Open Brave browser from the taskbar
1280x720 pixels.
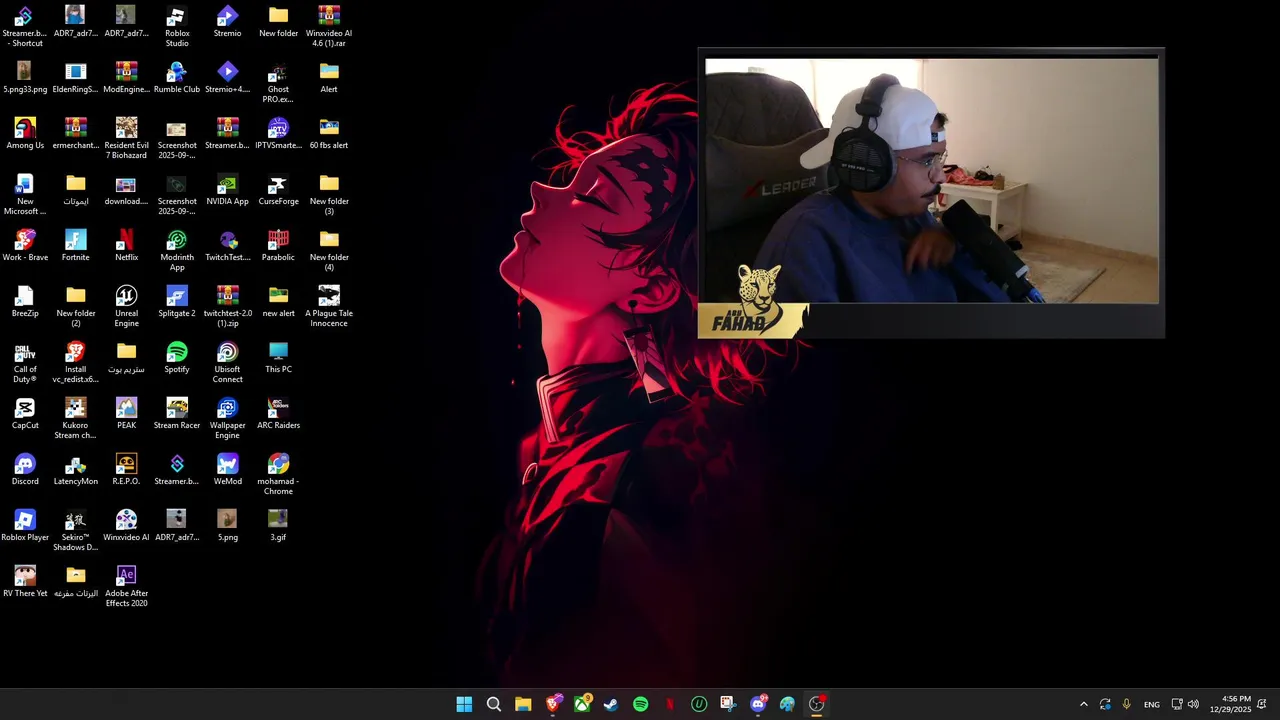(553, 704)
